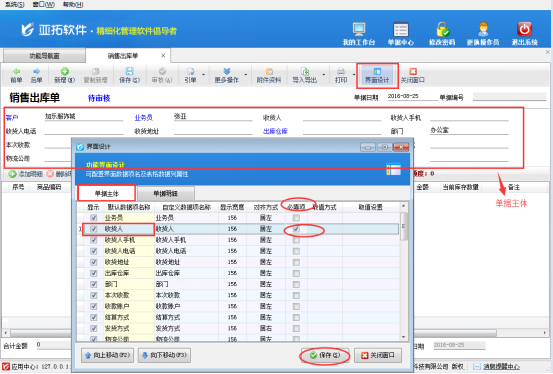Switch to the 功能导航图 tab
Screen dimensions: 553x374
(x=44, y=56)
